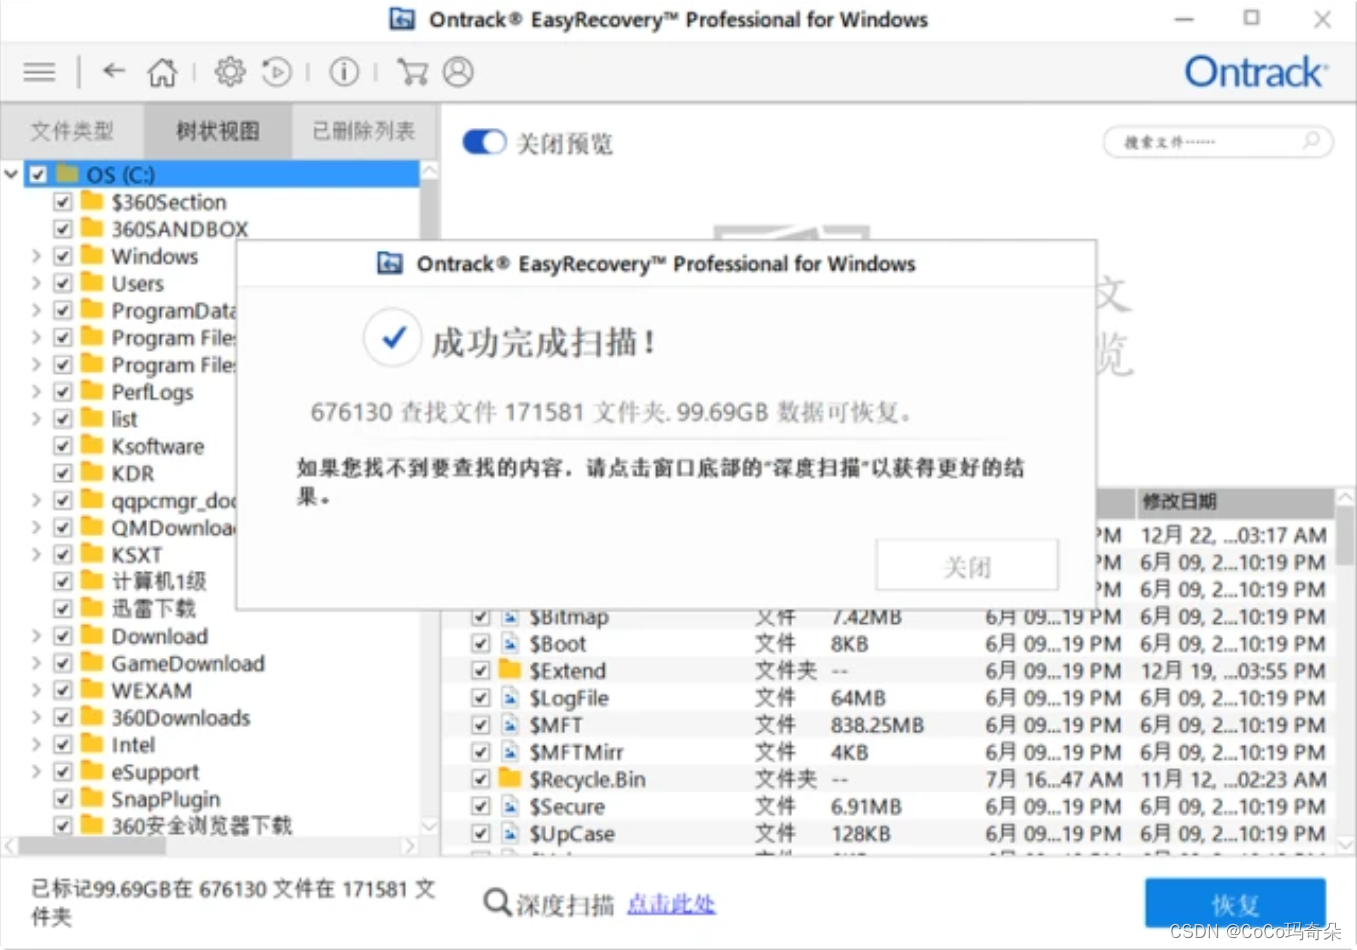
Task: Click the search magnifier icon
Action: click(x=1311, y=141)
